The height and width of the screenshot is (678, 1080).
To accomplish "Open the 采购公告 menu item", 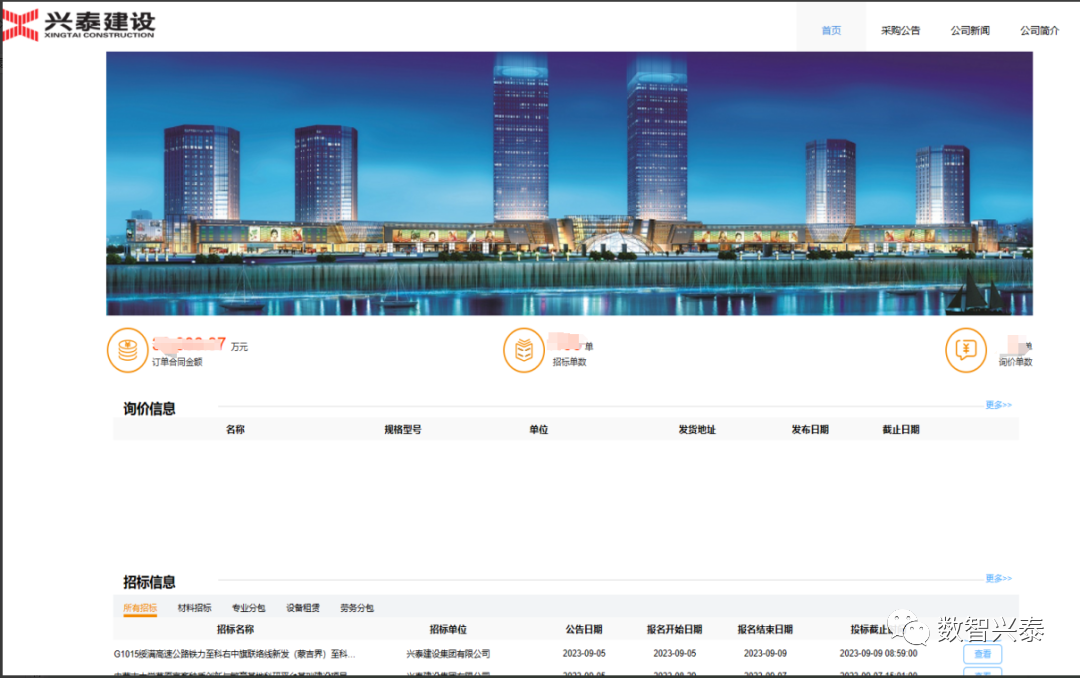I will [x=900, y=31].
